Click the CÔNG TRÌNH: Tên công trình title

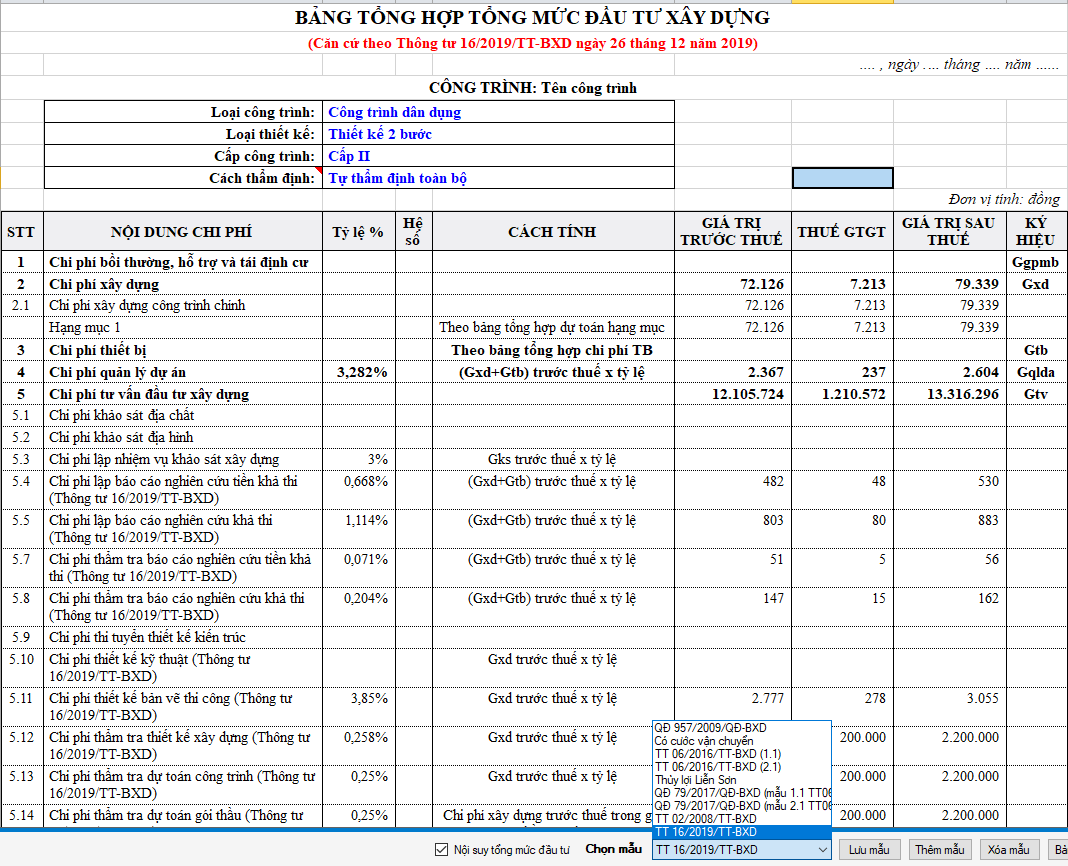[x=533, y=88]
